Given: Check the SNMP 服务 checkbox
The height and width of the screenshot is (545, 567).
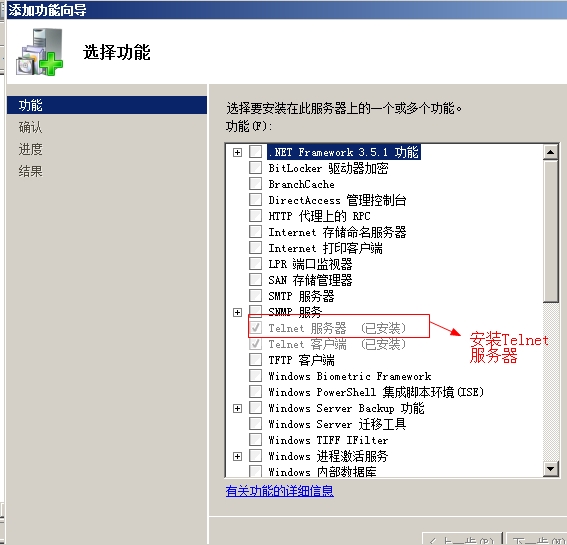Looking at the screenshot, I should 255,311.
